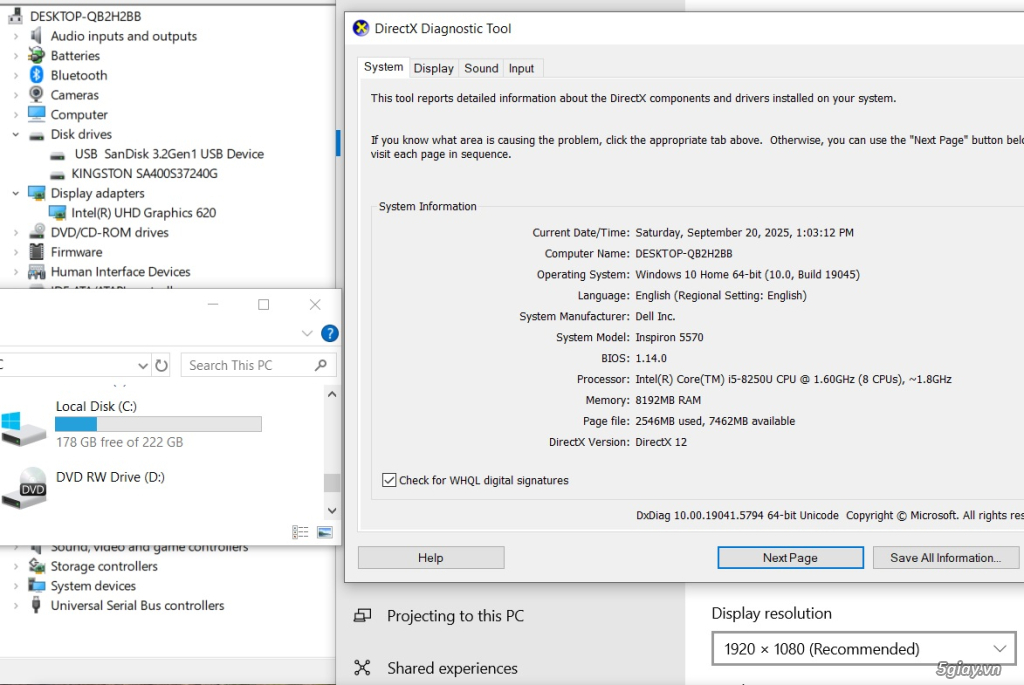Expand the Firmware category
Image resolution: width=1024 pixels, height=685 pixels.
tap(16, 251)
